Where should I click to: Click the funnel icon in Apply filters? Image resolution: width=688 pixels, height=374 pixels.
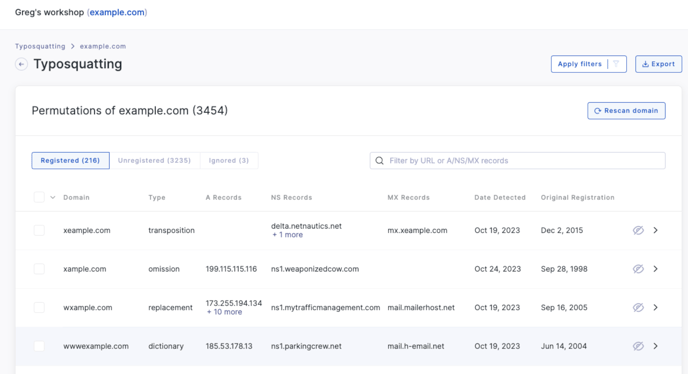[616, 64]
